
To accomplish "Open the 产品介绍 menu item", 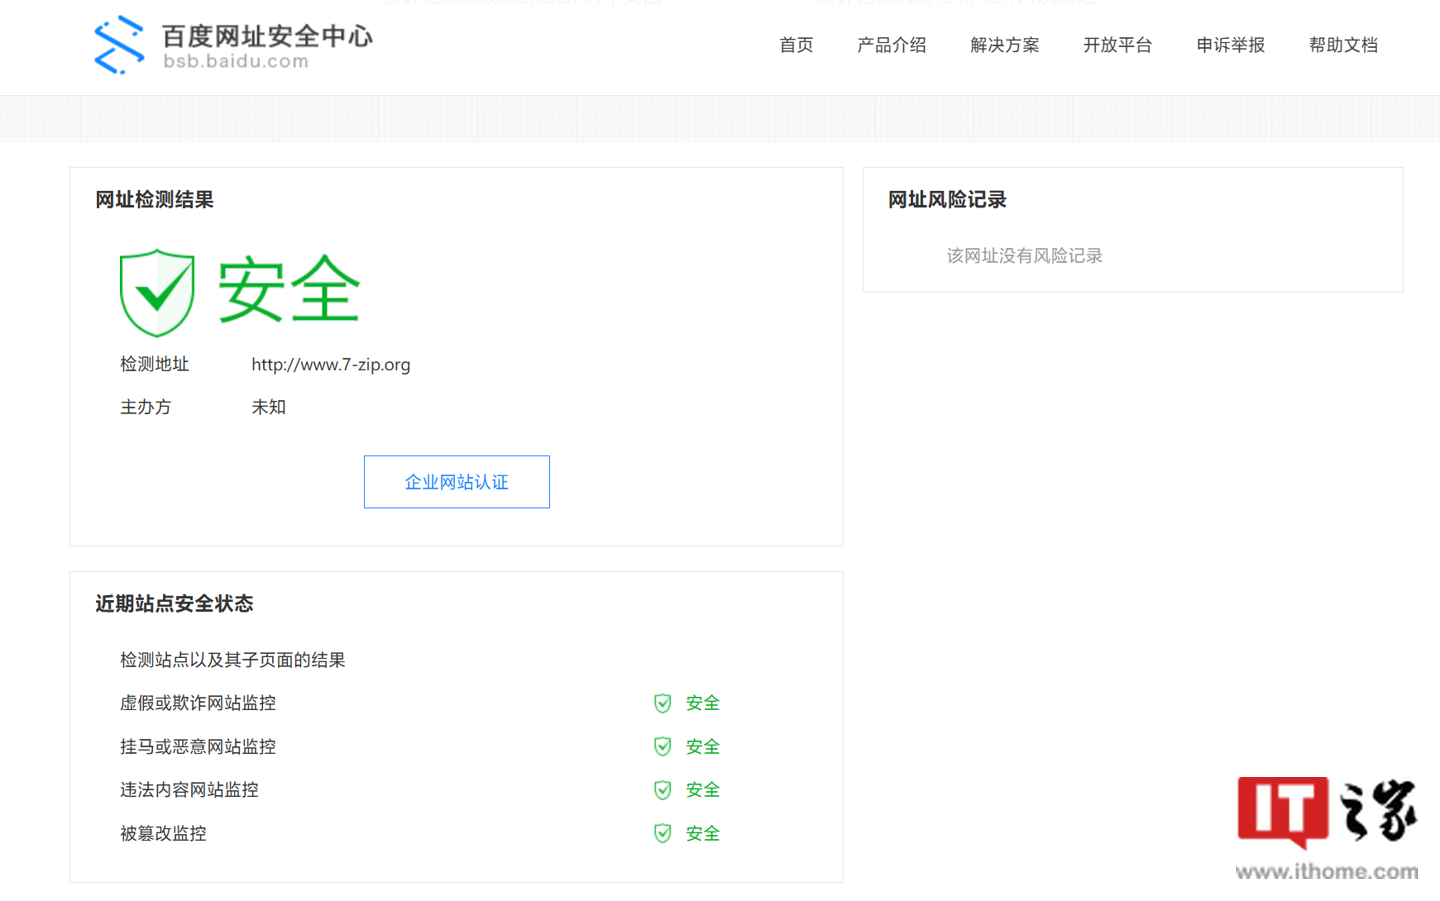I will 891,45.
